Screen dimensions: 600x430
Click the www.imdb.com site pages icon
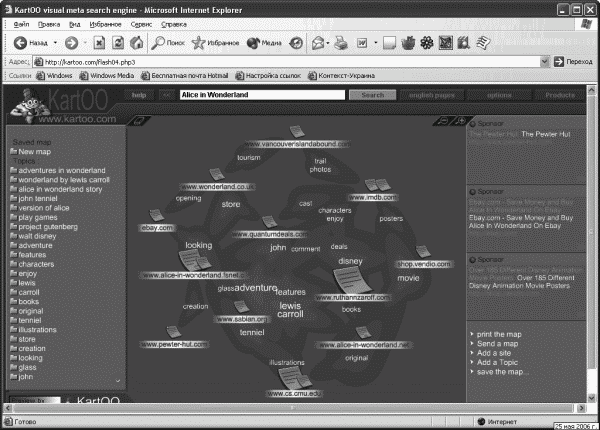coord(377,185)
